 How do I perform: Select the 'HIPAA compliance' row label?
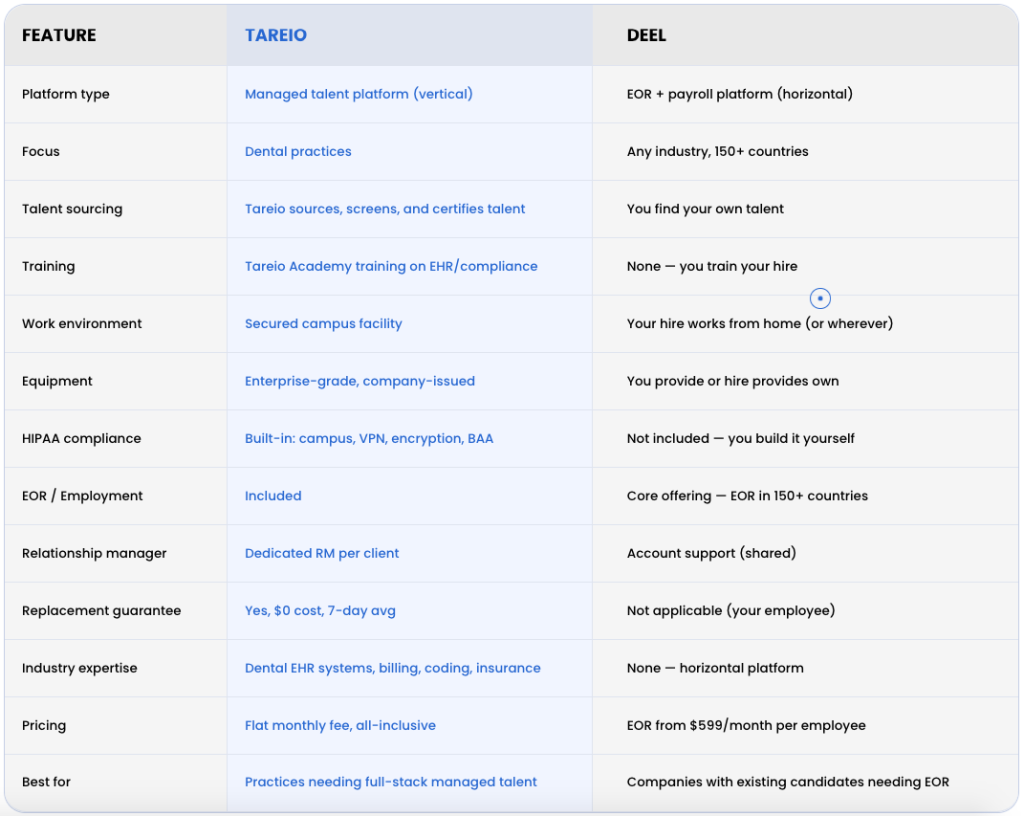click(81, 439)
